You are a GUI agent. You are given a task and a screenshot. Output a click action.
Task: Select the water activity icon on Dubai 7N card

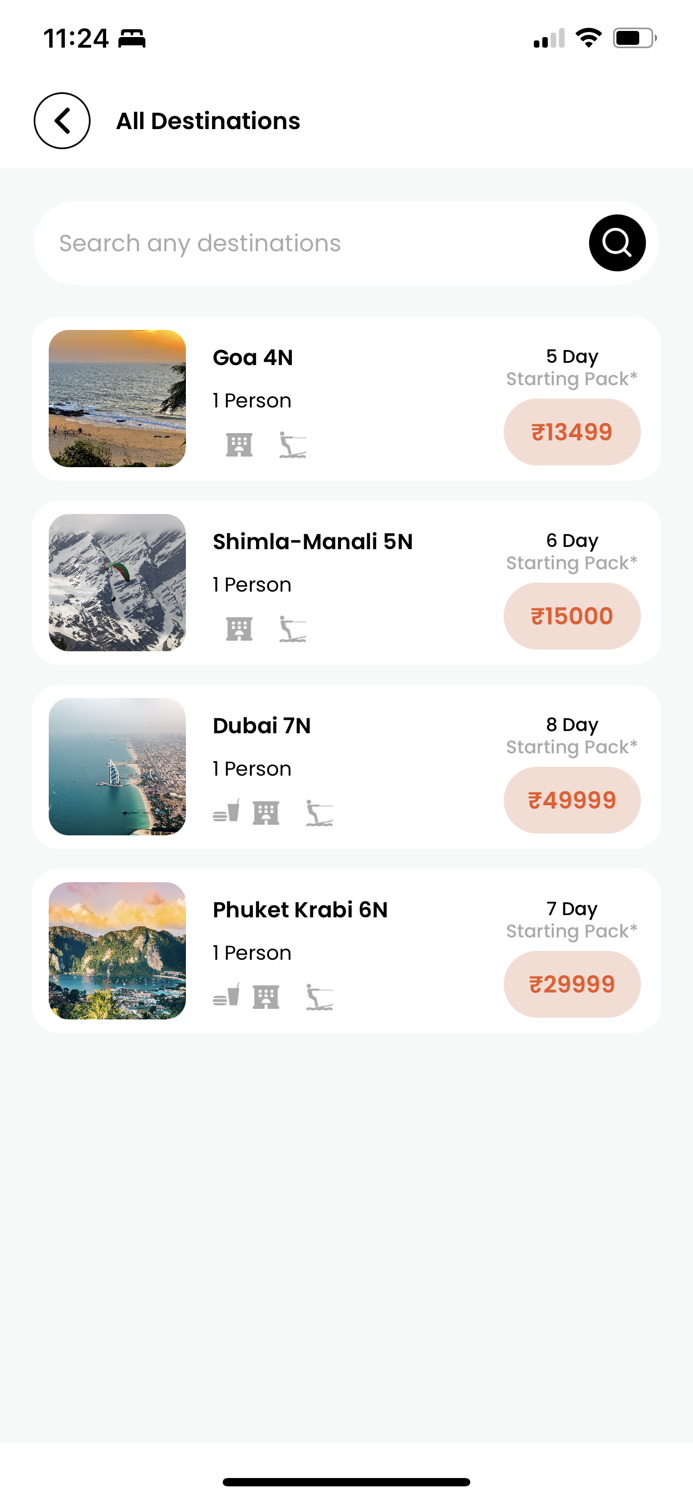coord(320,812)
